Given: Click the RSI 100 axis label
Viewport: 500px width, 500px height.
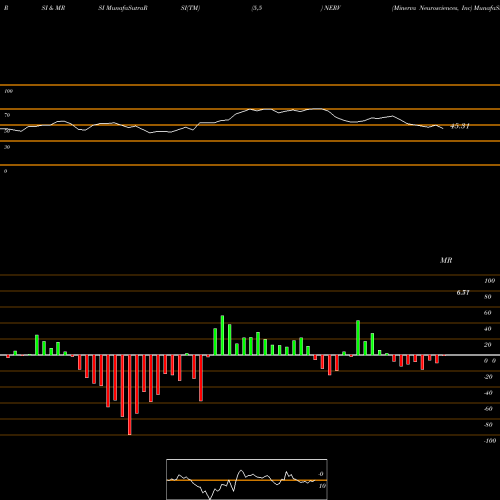Looking at the screenshot, I should pyautogui.click(x=8, y=91).
